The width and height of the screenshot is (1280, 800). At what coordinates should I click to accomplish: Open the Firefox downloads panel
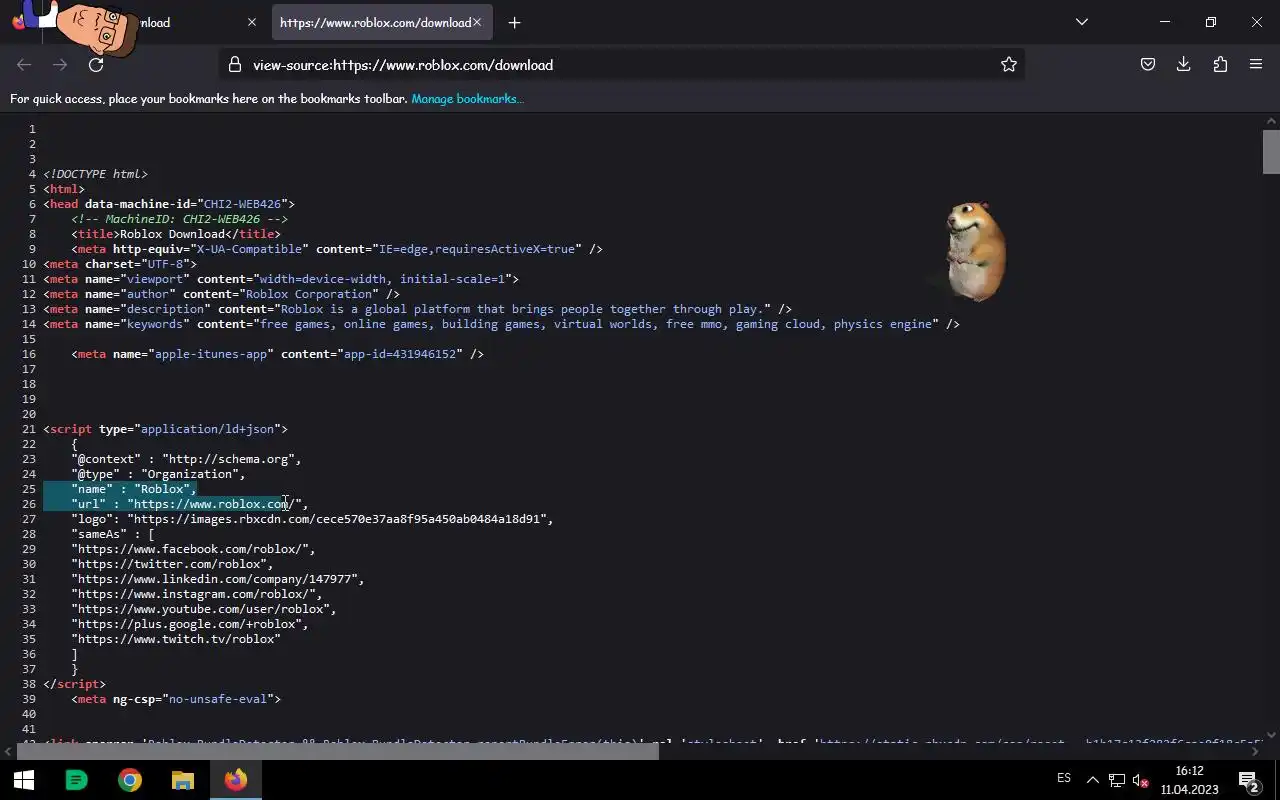[x=1184, y=64]
